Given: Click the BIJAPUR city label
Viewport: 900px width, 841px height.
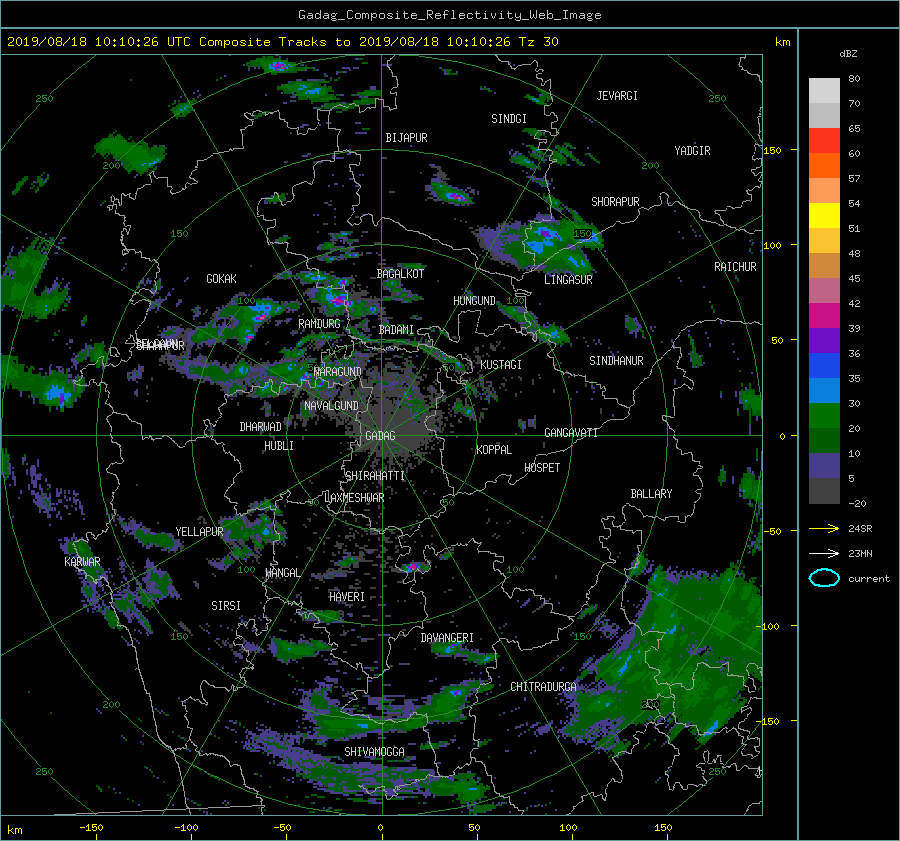Looking at the screenshot, I should [406, 138].
